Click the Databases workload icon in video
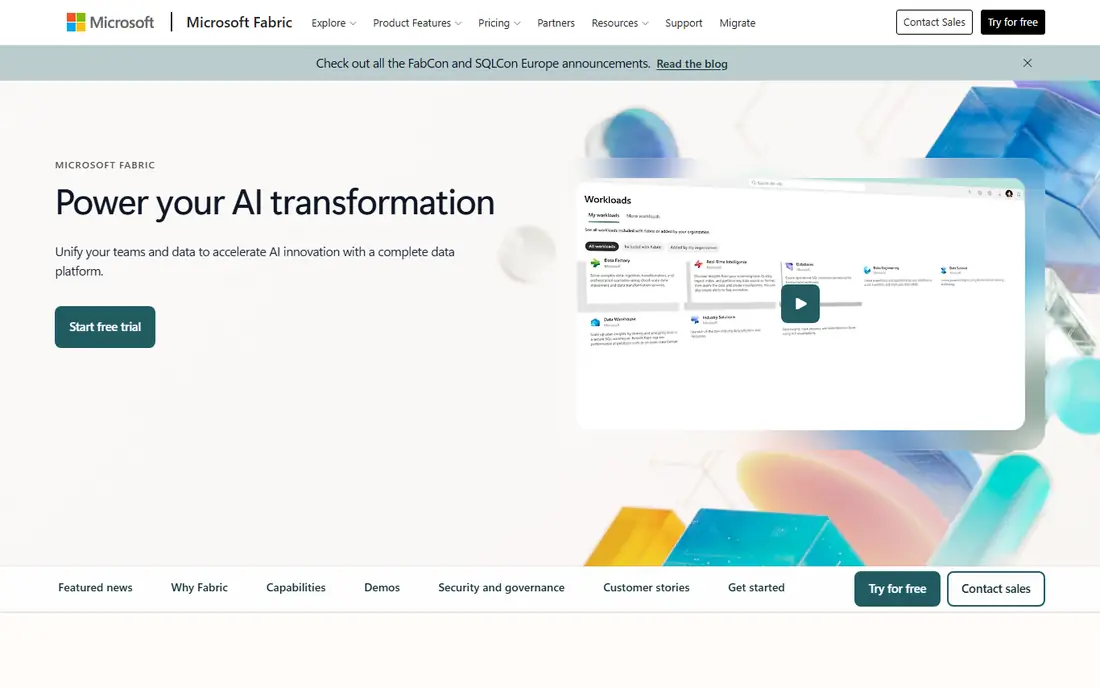 click(x=789, y=267)
